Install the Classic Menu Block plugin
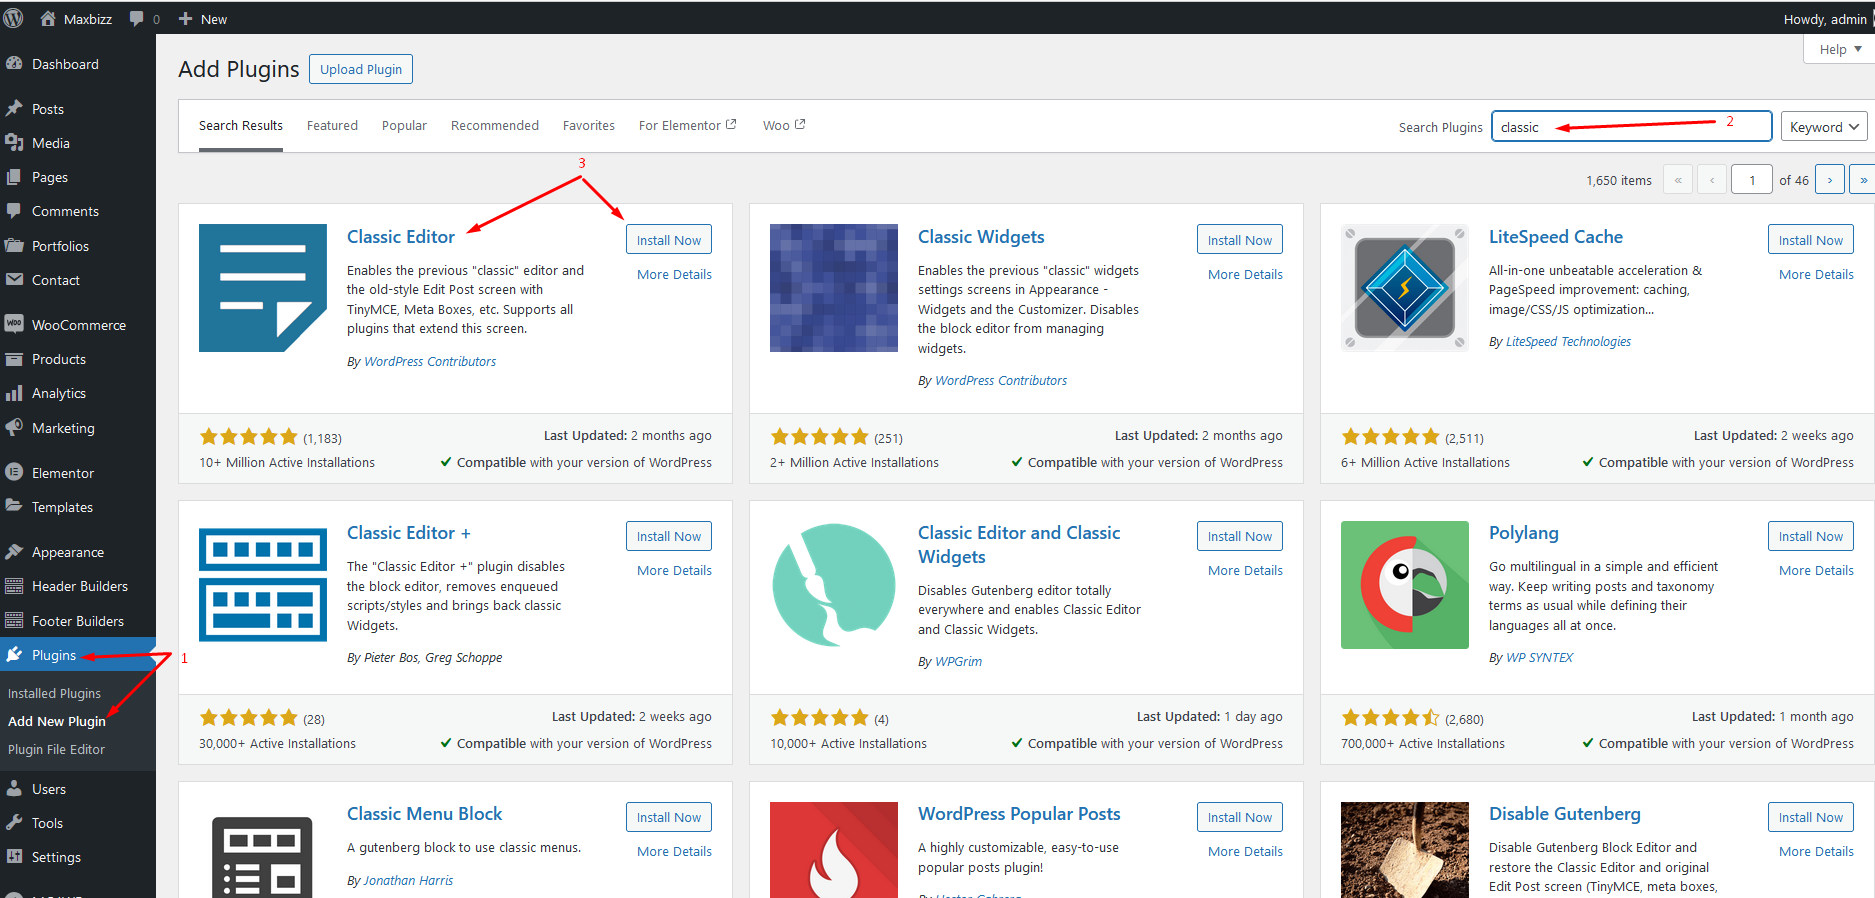 (x=669, y=817)
